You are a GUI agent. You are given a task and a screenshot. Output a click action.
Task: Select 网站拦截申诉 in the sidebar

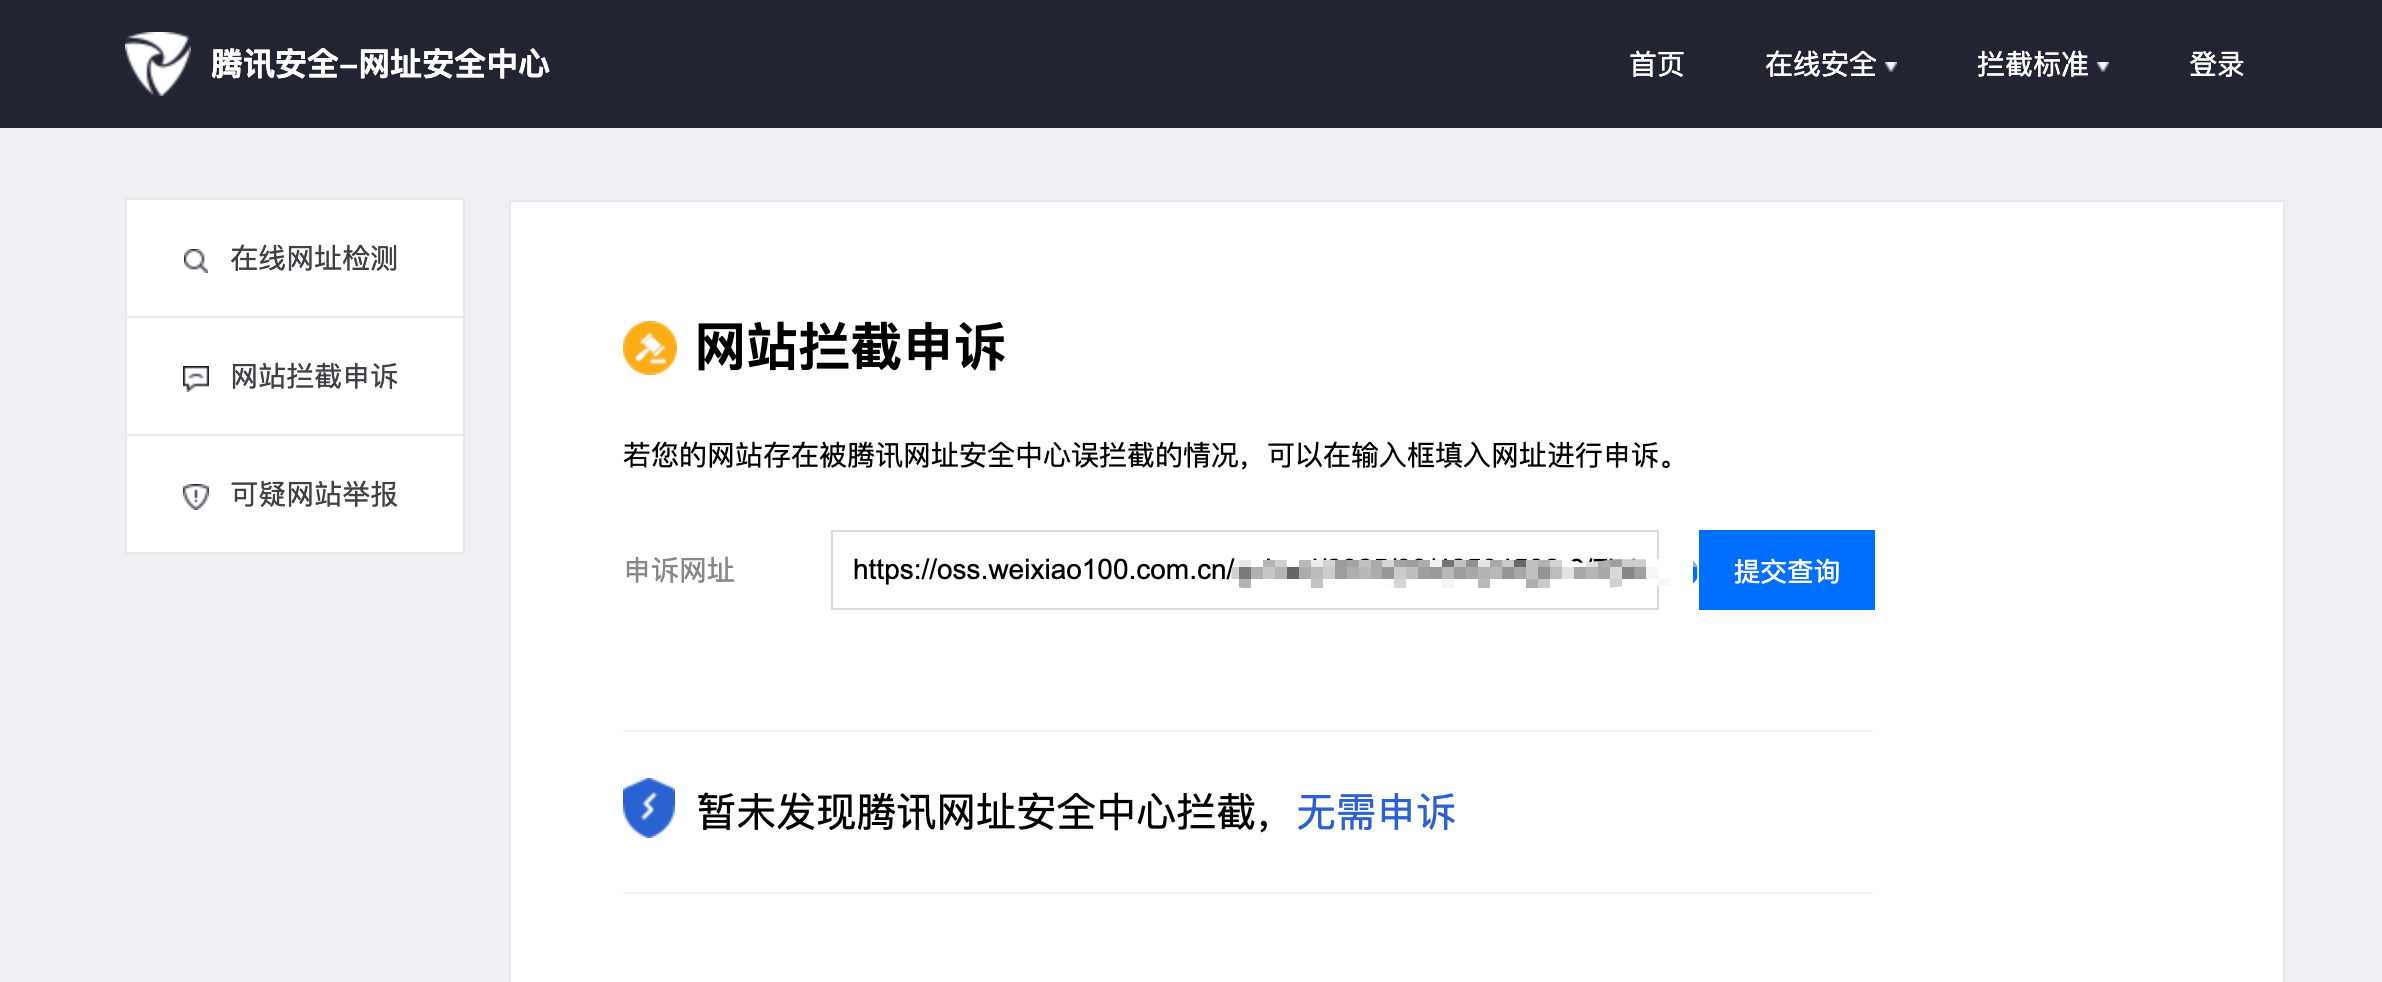[295, 377]
